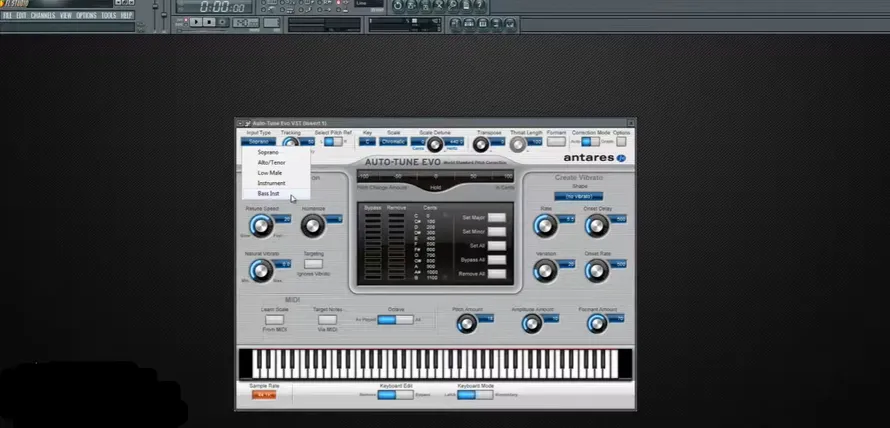Viewport: 890px width, 428px height.
Task: Click the Retune Speed knob
Action: click(261, 226)
